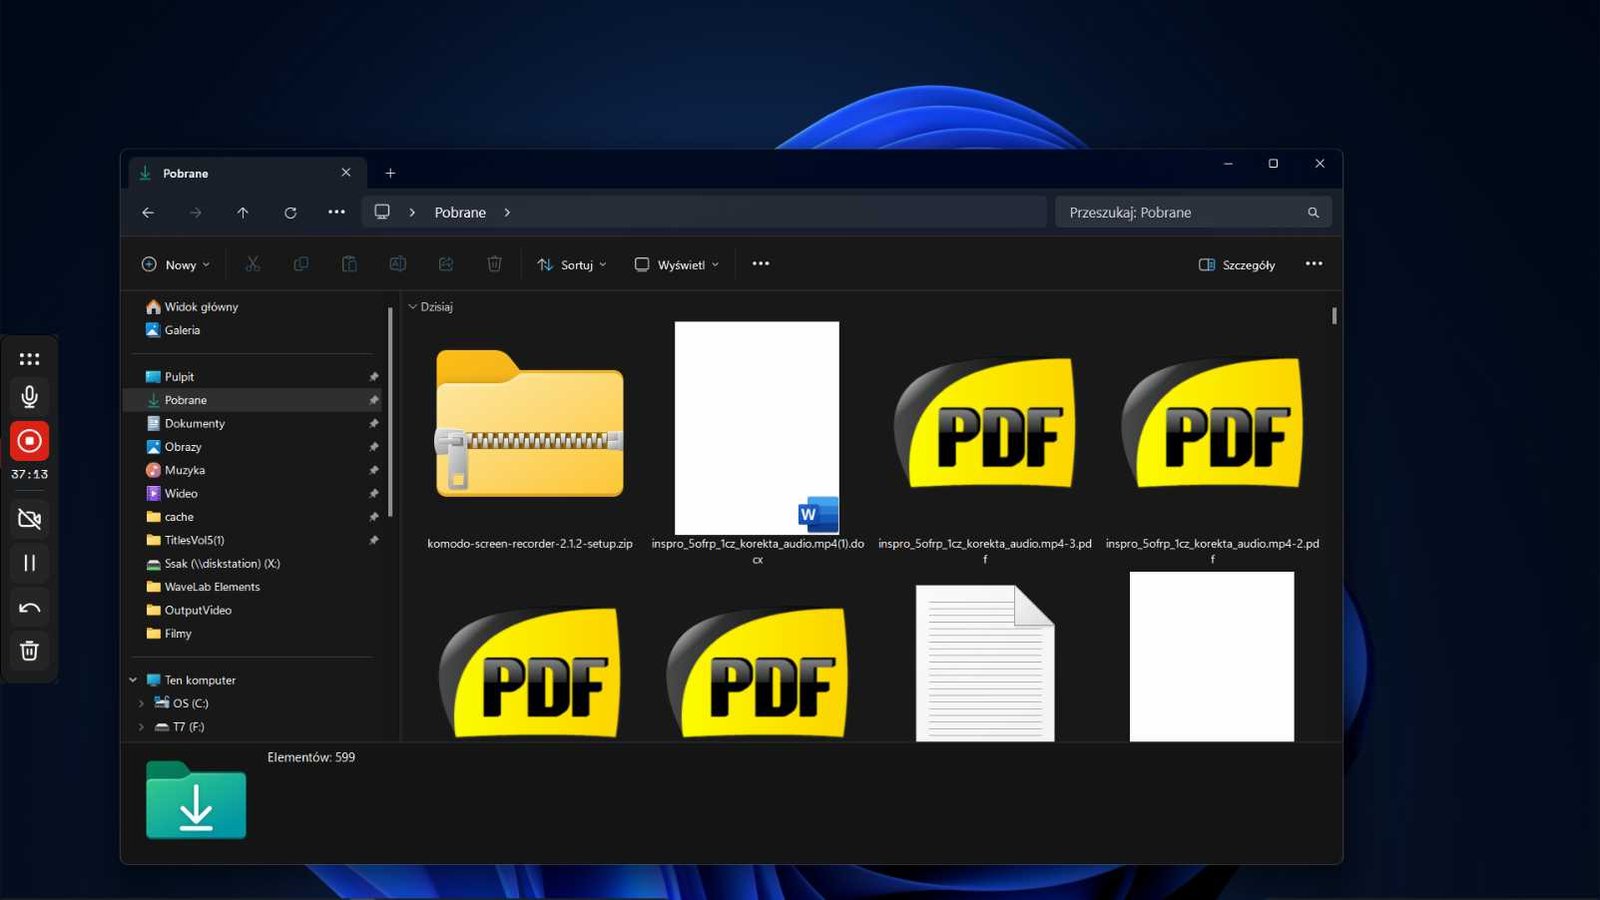Viewport: 1600px width, 900px height.
Task: Click the Share icon in toolbar
Action: pos(446,264)
